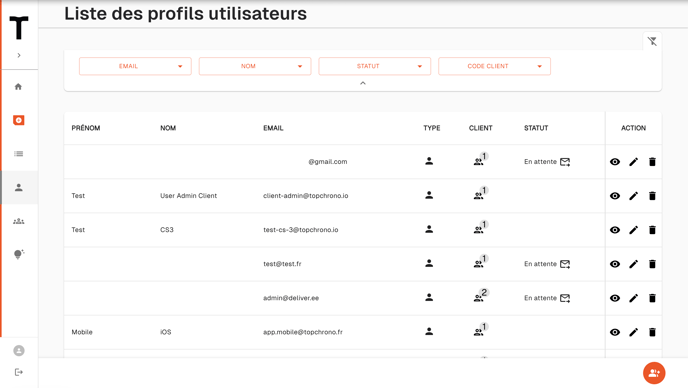Open the EMAIL filter dropdown
Image resolution: width=688 pixels, height=388 pixels.
tap(135, 66)
